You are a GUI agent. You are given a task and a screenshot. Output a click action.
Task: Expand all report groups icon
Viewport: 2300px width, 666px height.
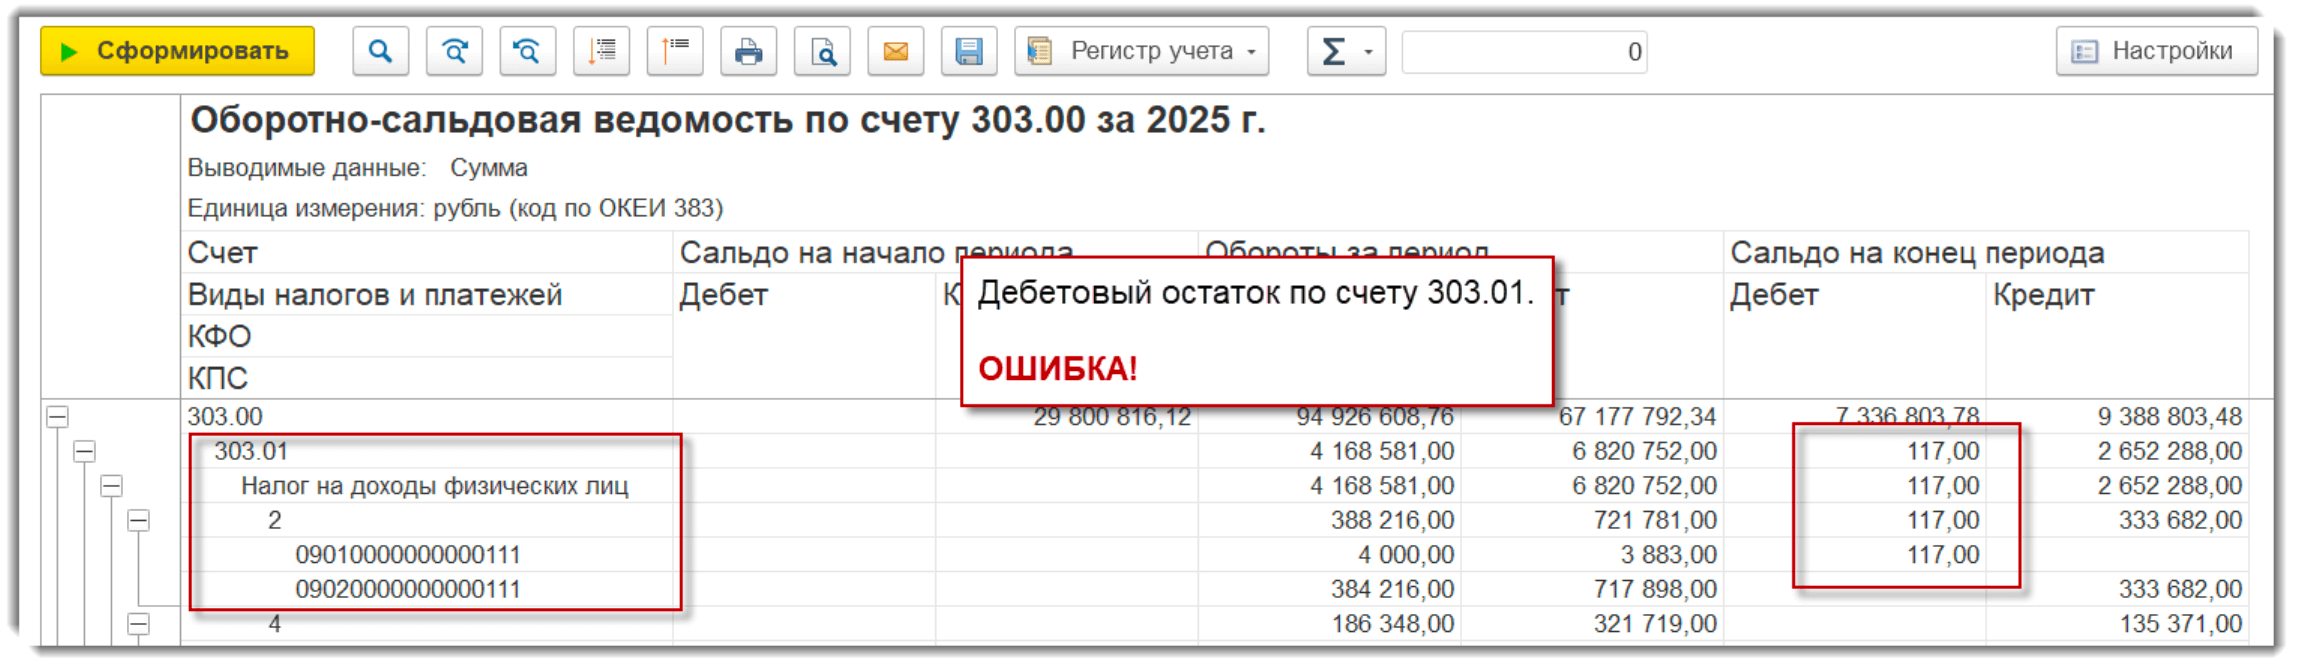point(601,51)
